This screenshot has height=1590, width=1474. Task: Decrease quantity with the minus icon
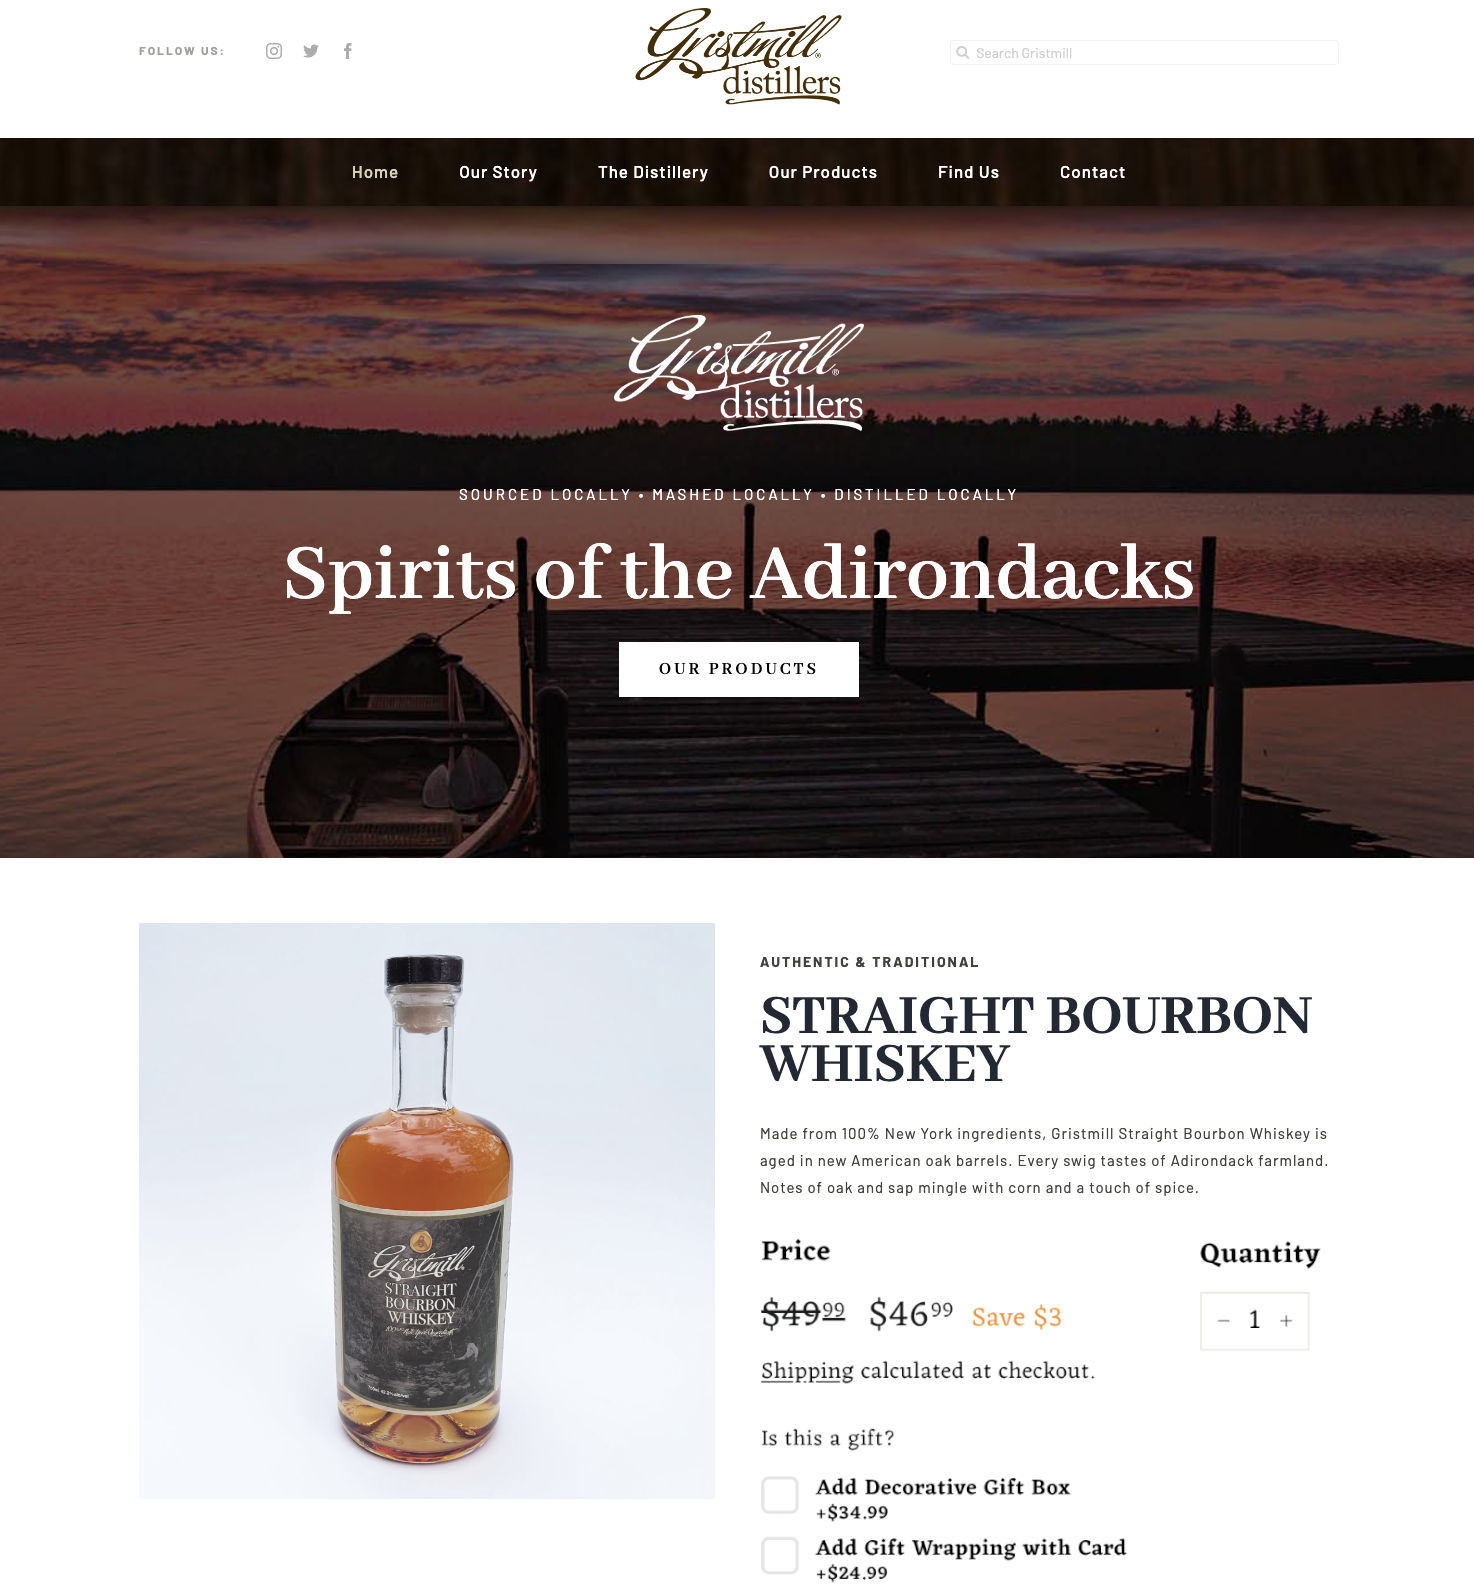(x=1223, y=1321)
